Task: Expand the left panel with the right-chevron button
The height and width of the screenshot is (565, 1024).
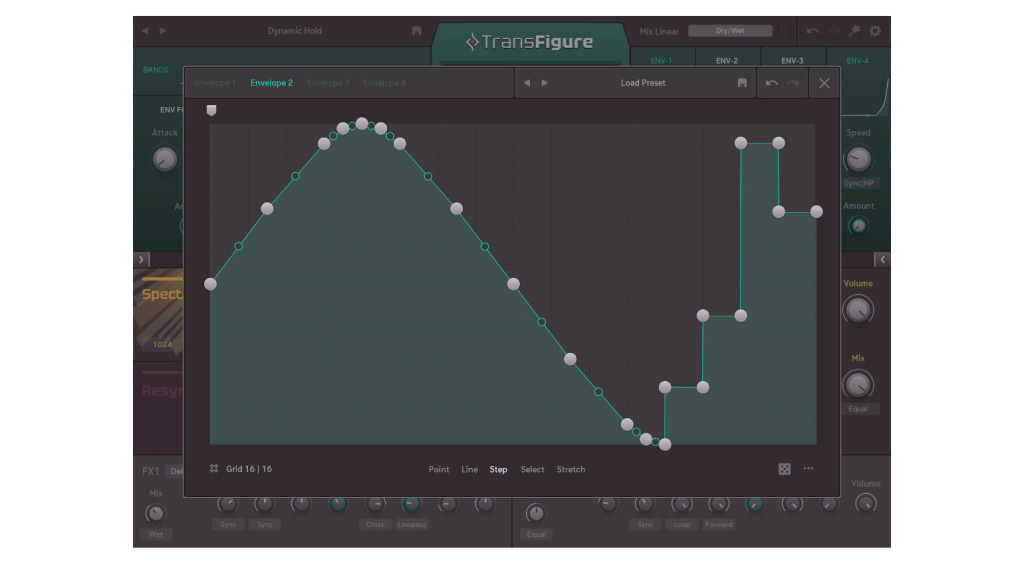Action: (x=141, y=259)
